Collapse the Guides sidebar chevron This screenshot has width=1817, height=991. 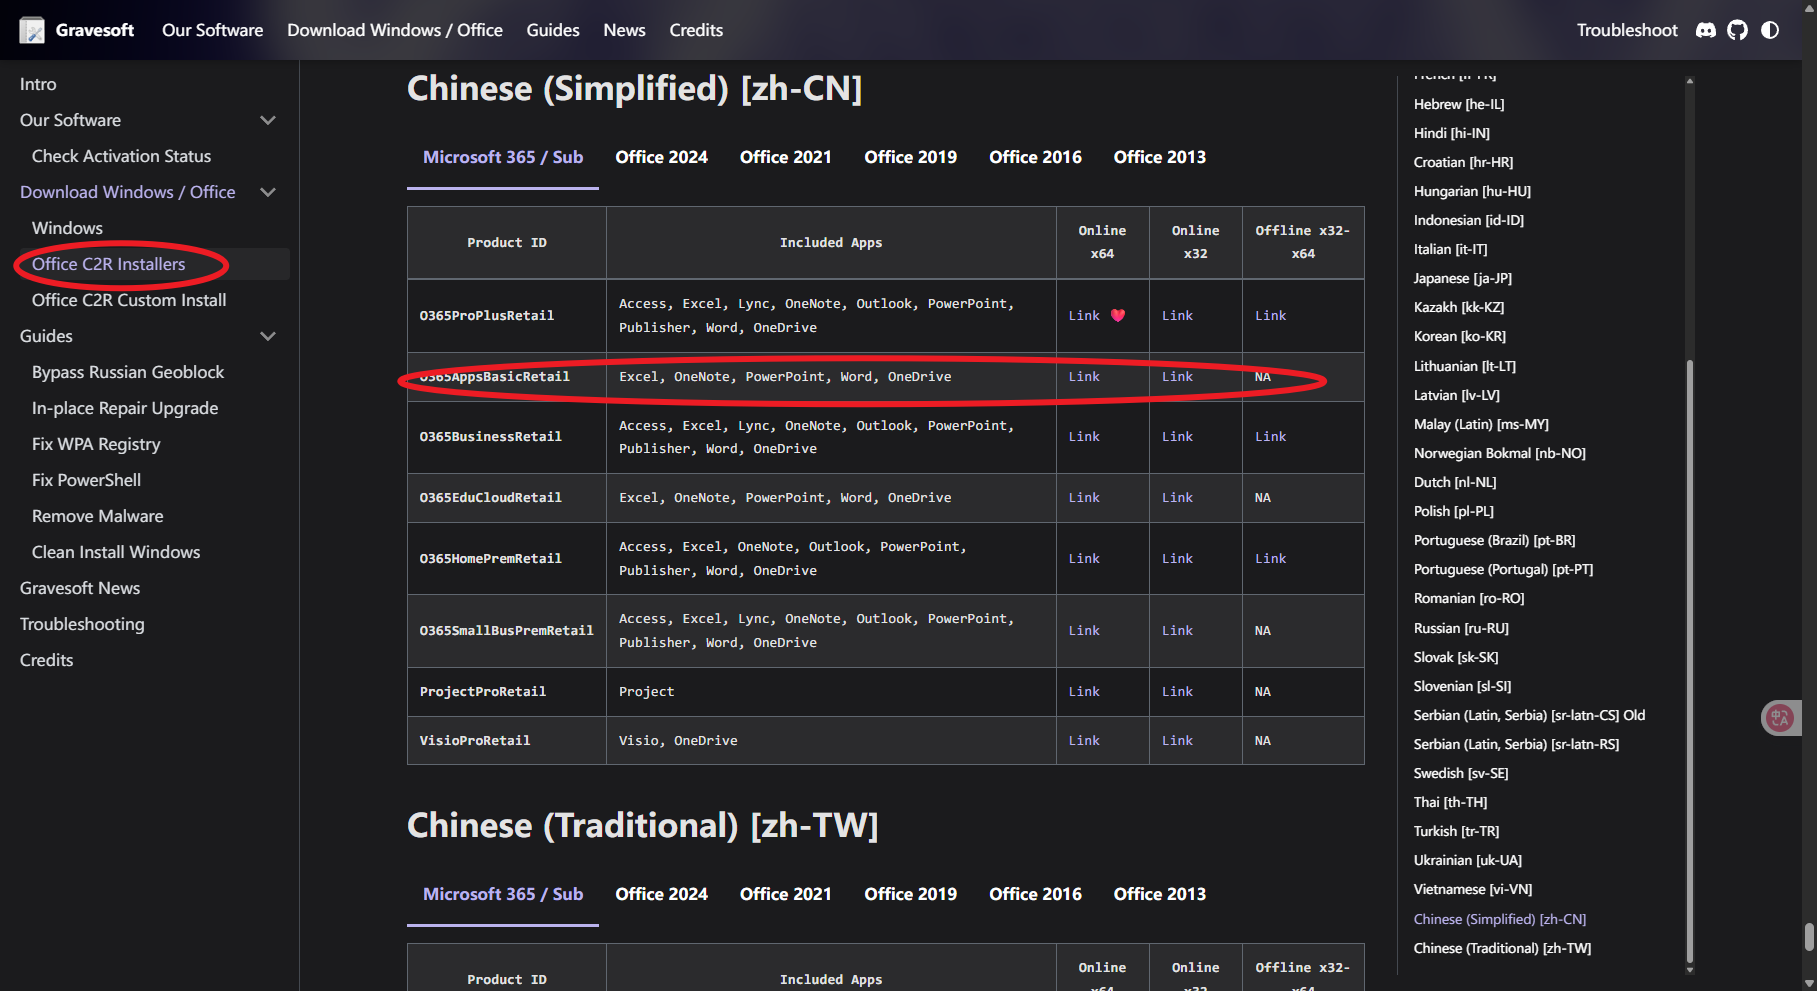tap(268, 336)
